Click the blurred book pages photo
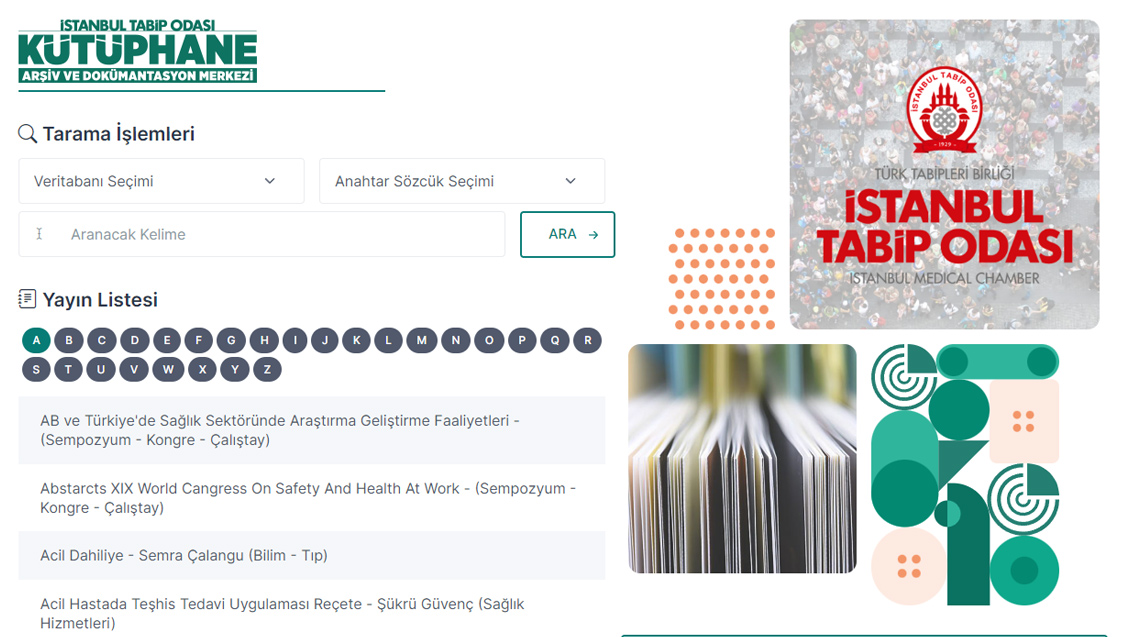 coord(742,458)
